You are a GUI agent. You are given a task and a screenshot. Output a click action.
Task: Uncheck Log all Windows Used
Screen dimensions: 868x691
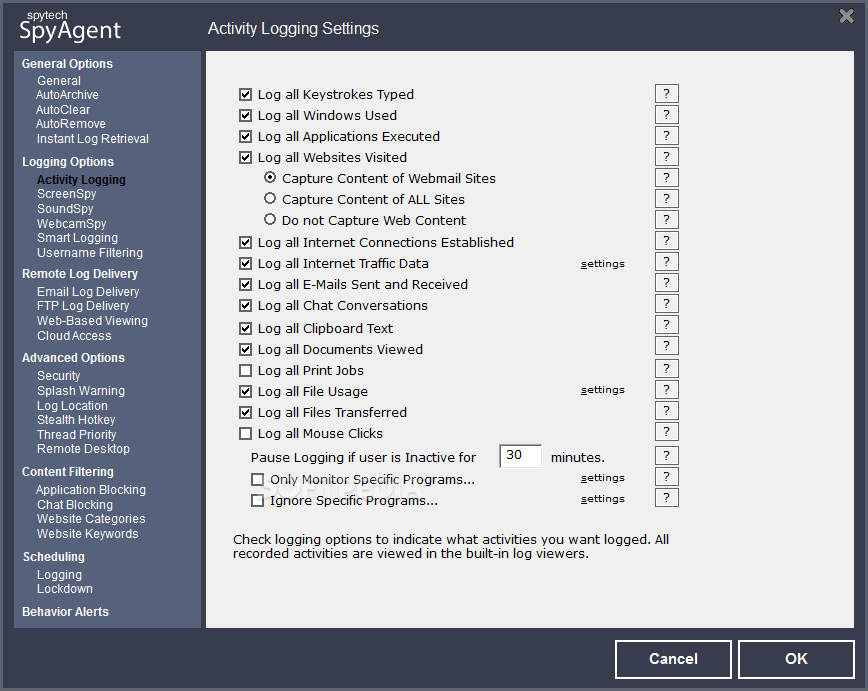245,116
